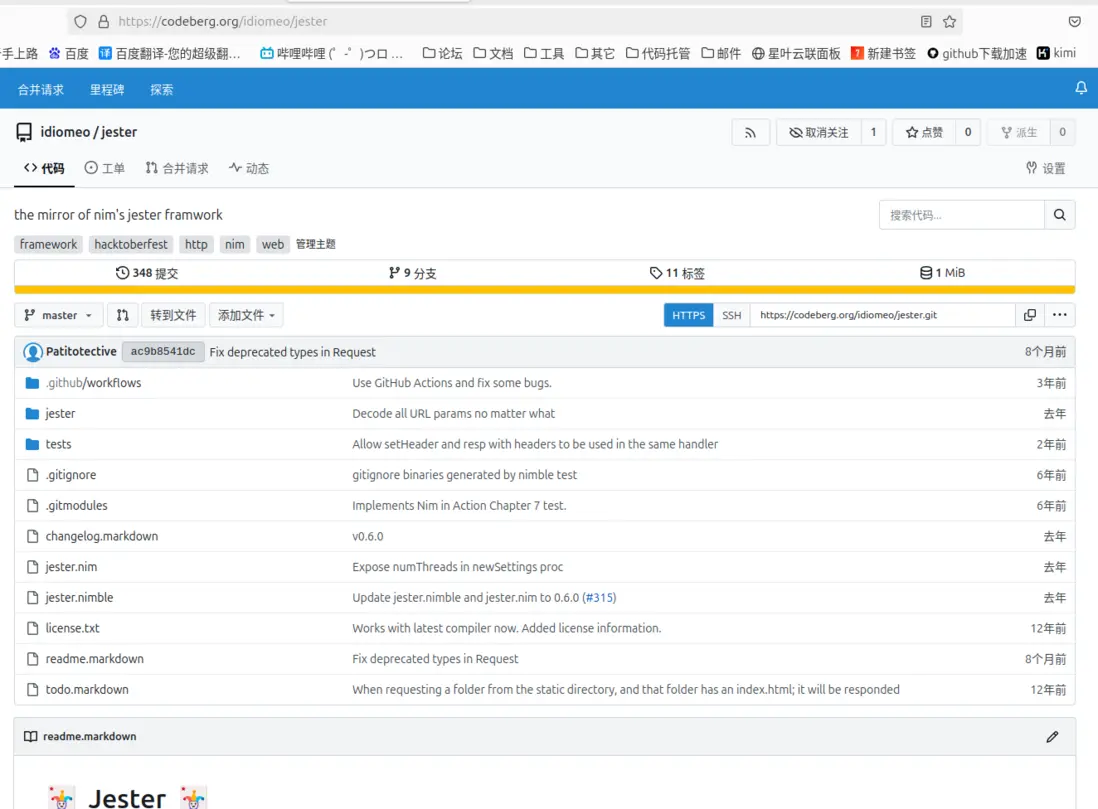Switch to the 工单 issues tab
Viewport: 1098px width, 809px height.
[x=104, y=168]
